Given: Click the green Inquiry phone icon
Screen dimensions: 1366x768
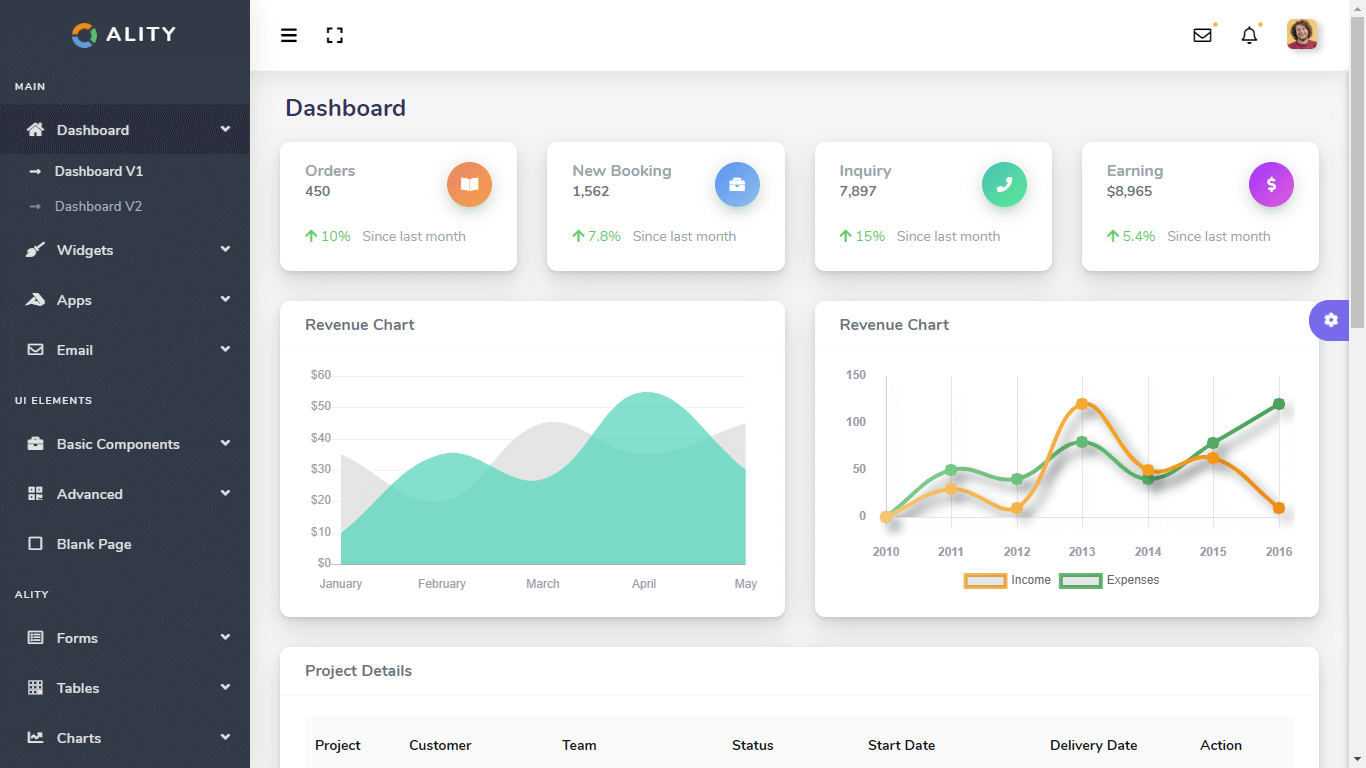Looking at the screenshot, I should coord(1004,184).
